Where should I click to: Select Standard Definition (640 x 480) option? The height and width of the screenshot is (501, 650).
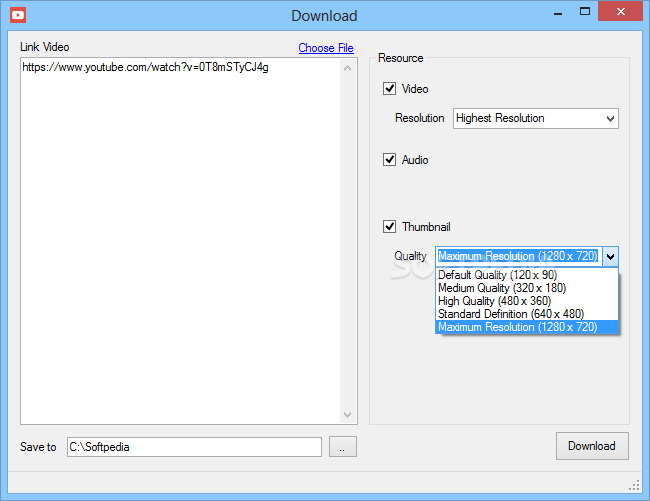point(526,314)
